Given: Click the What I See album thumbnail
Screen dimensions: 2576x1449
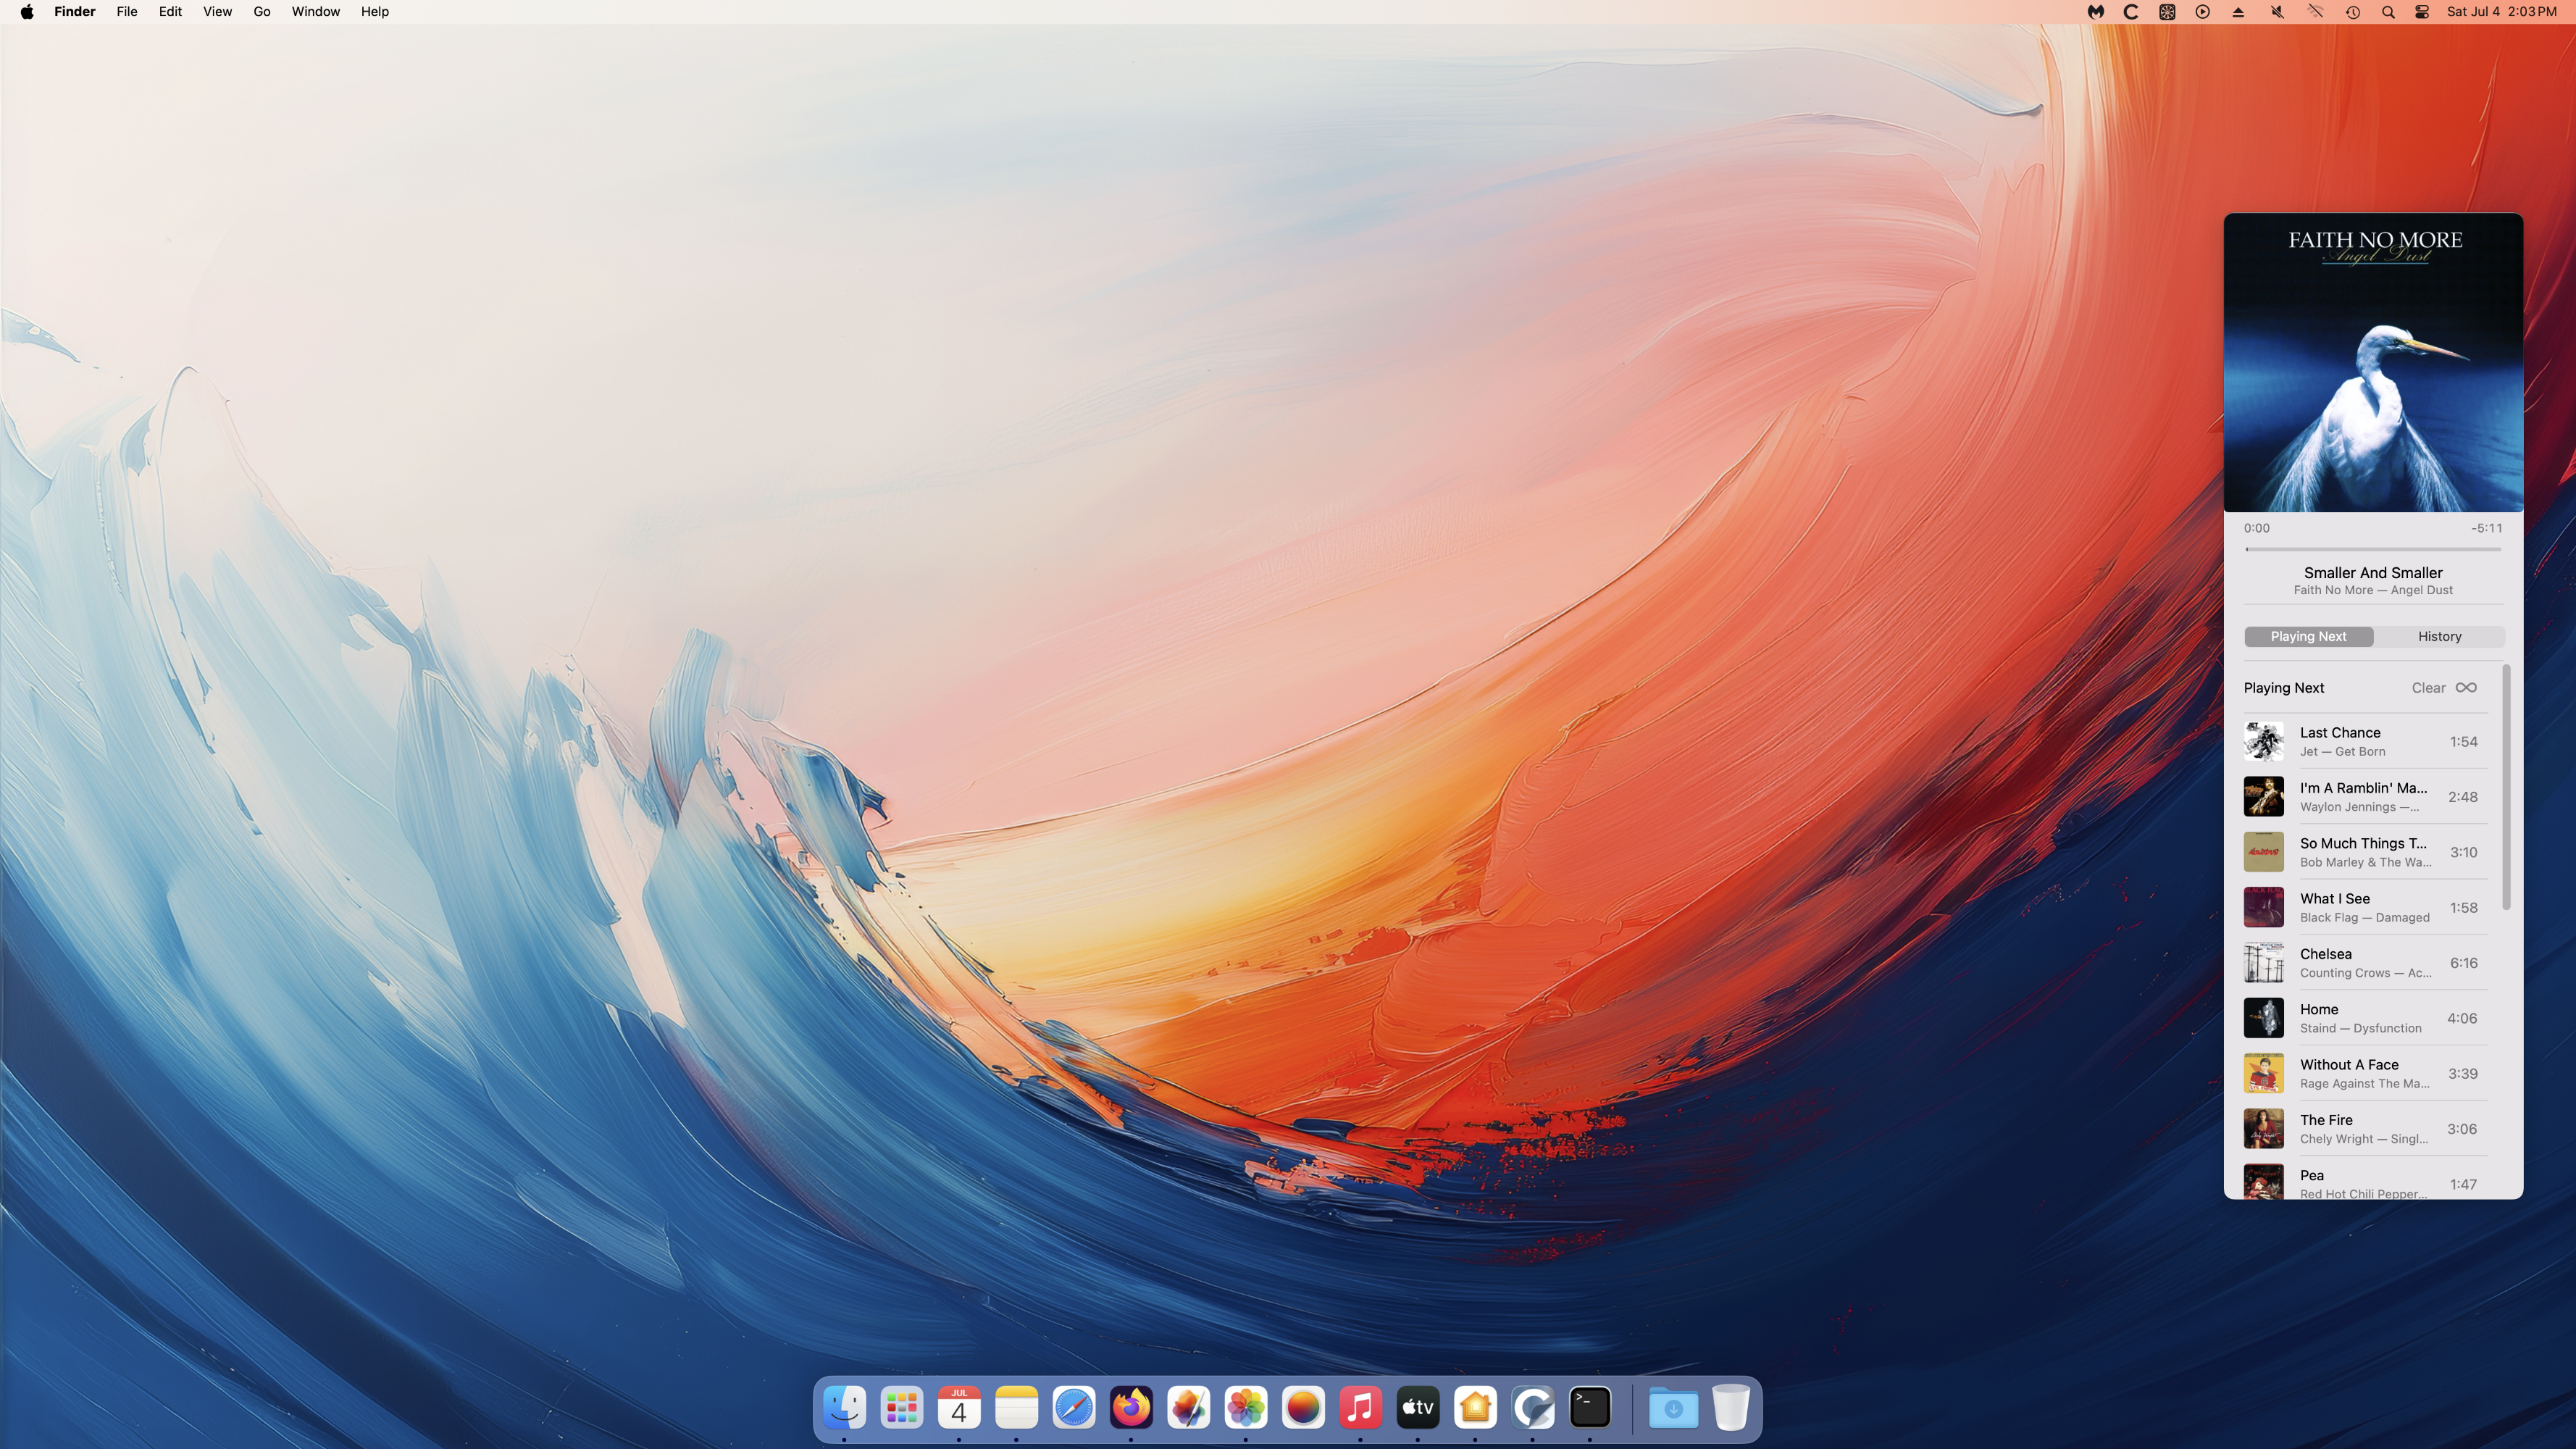Looking at the screenshot, I should (x=2263, y=908).
